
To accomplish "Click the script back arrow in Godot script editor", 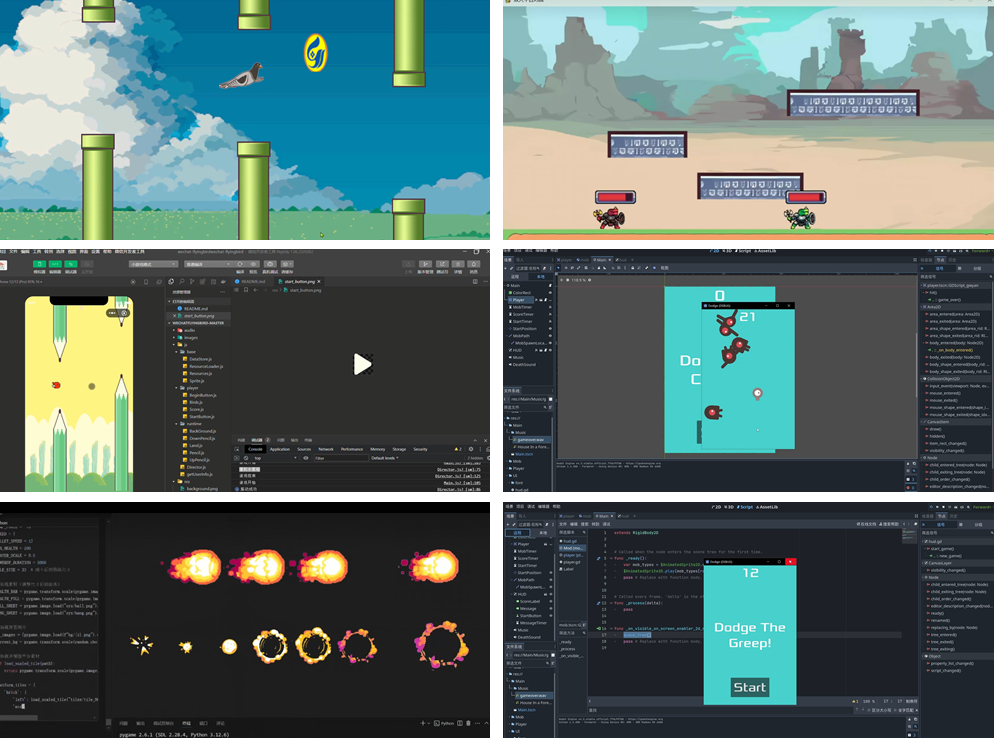I will (x=903, y=524).
